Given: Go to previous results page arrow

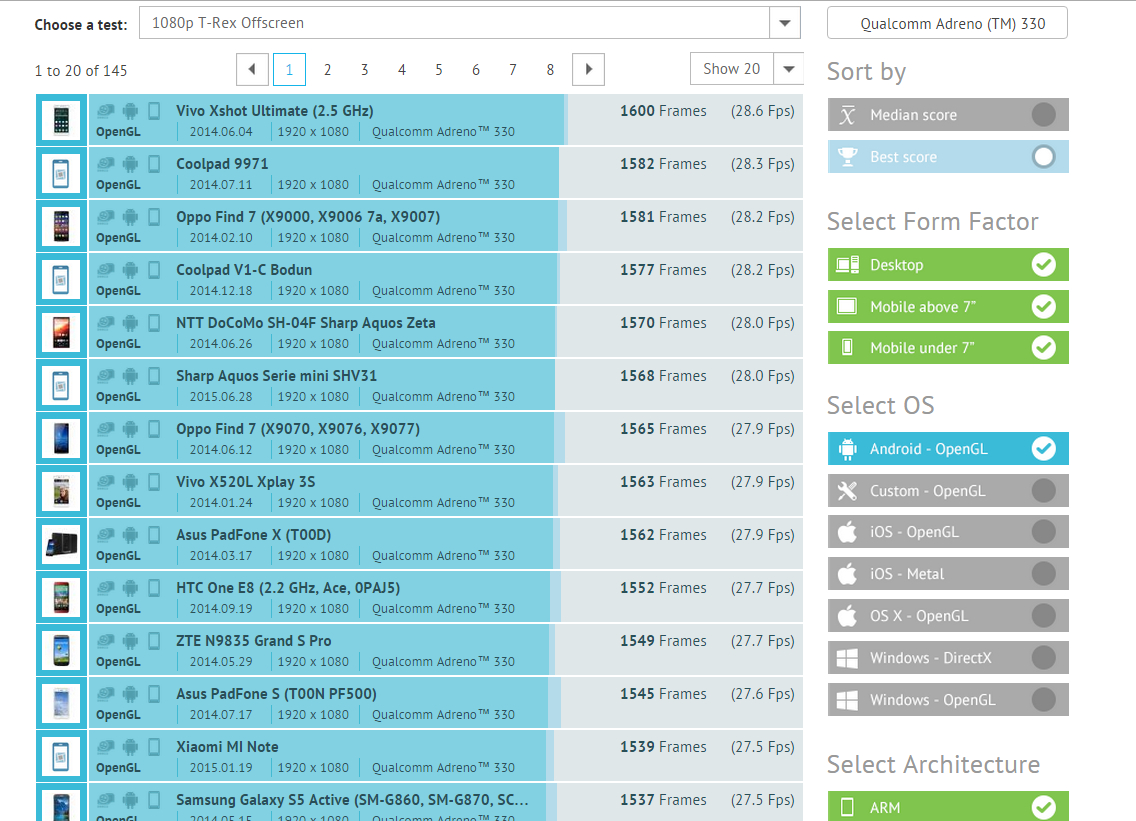Looking at the screenshot, I should 252,70.
